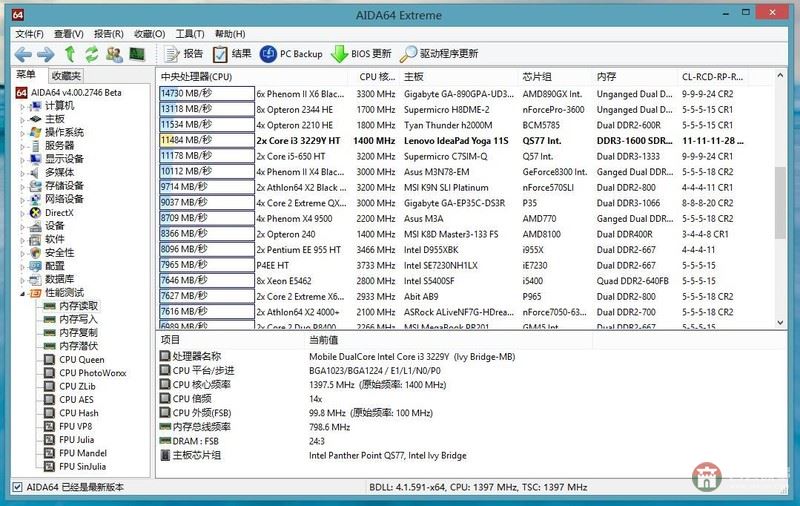This screenshot has width=800, height=506.
Task: Open the 报告(R) menu
Action: (x=109, y=34)
